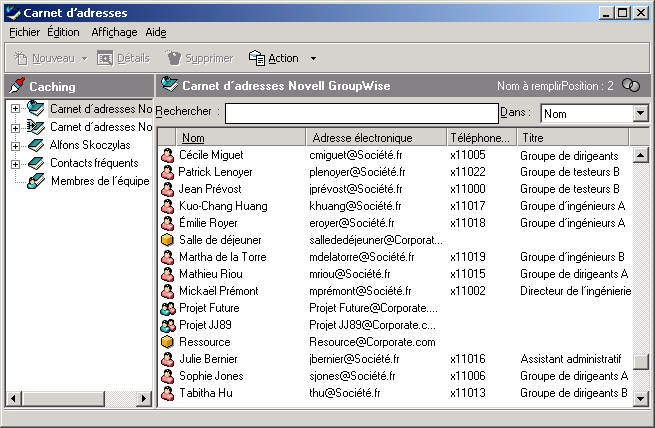655x428 pixels.
Task: Click the Contacts fréquents address book icon
Action: (36, 163)
